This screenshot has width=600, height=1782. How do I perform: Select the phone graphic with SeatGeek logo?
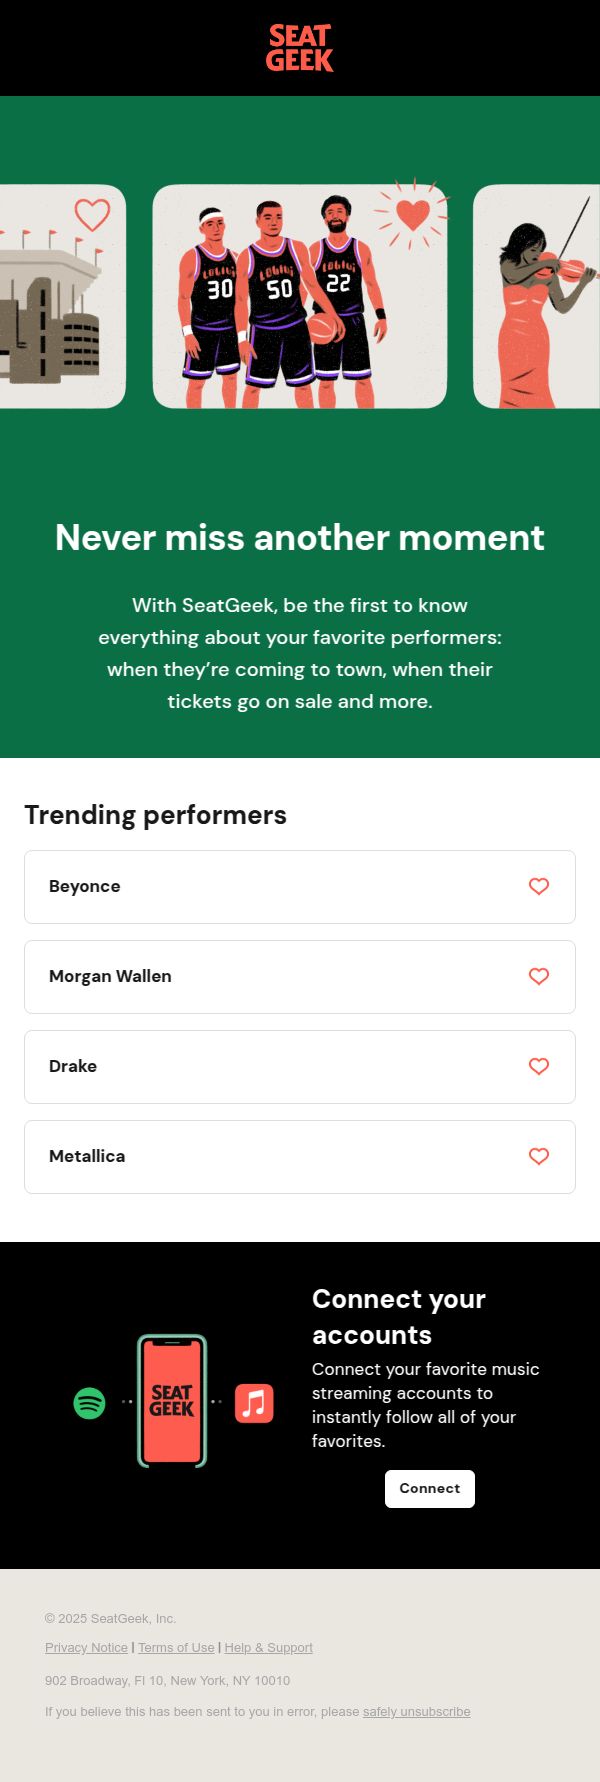pos(172,1401)
